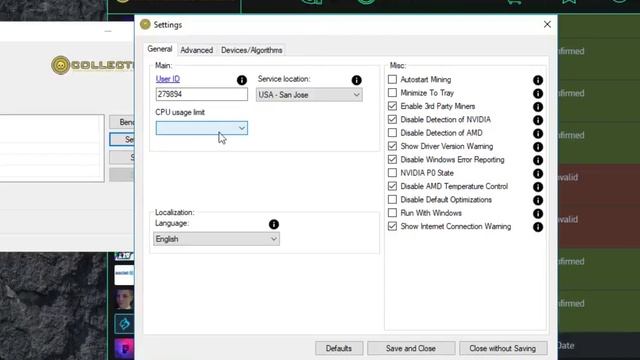640x360 pixels.
Task: Enable Run With Windows checkbox
Action: (x=392, y=213)
